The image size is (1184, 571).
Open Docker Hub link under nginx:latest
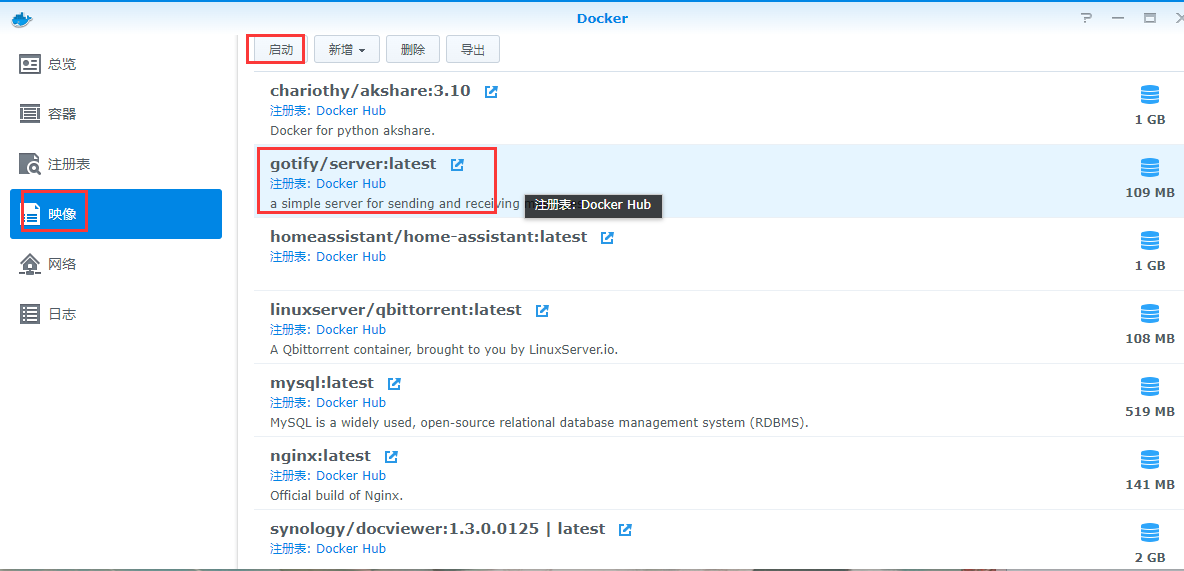point(350,476)
